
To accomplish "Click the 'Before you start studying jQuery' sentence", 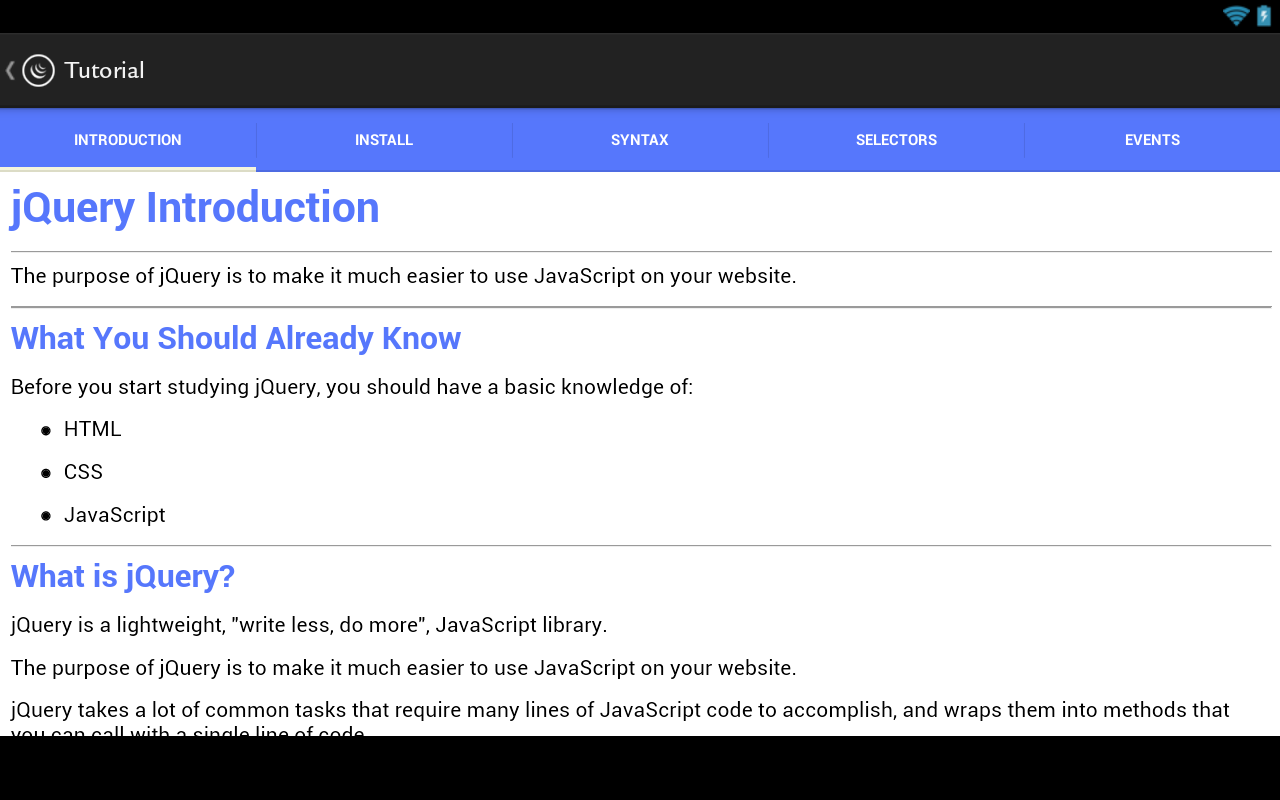I will [352, 387].
